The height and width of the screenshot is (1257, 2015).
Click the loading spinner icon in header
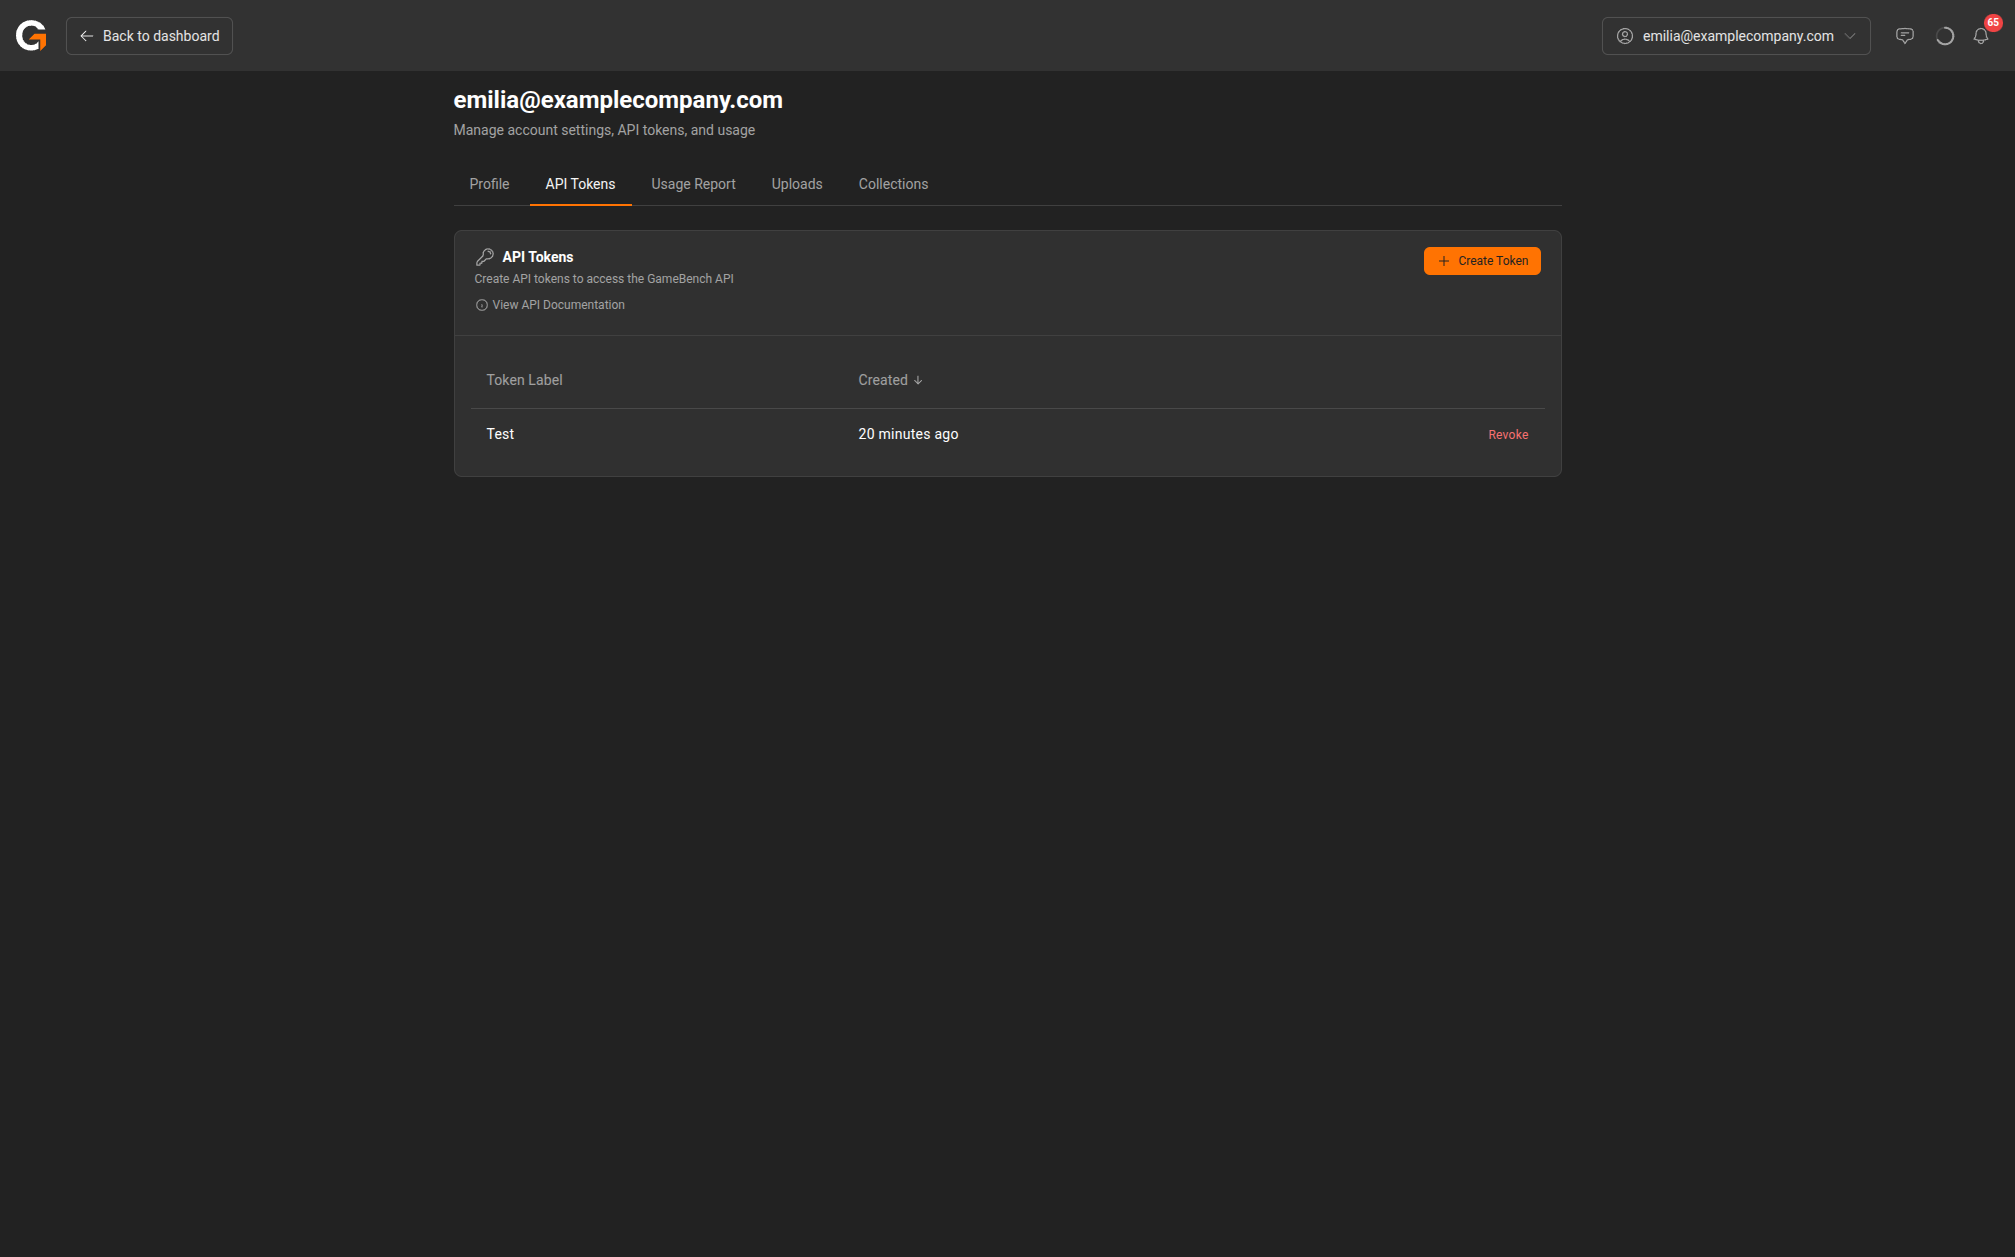pos(1944,36)
